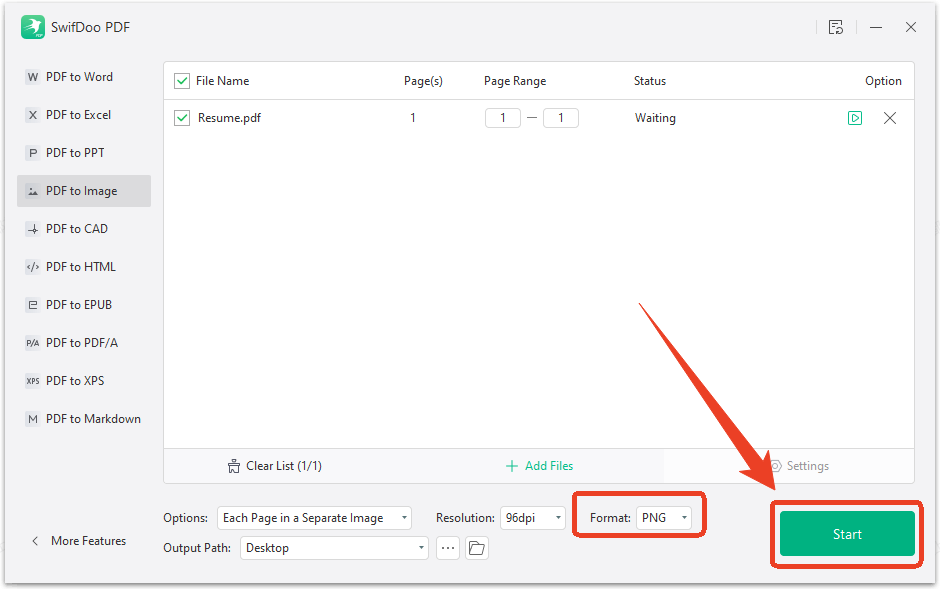The width and height of the screenshot is (940, 589).
Task: Switch to PDF to Markdown conversion
Action: tap(84, 419)
